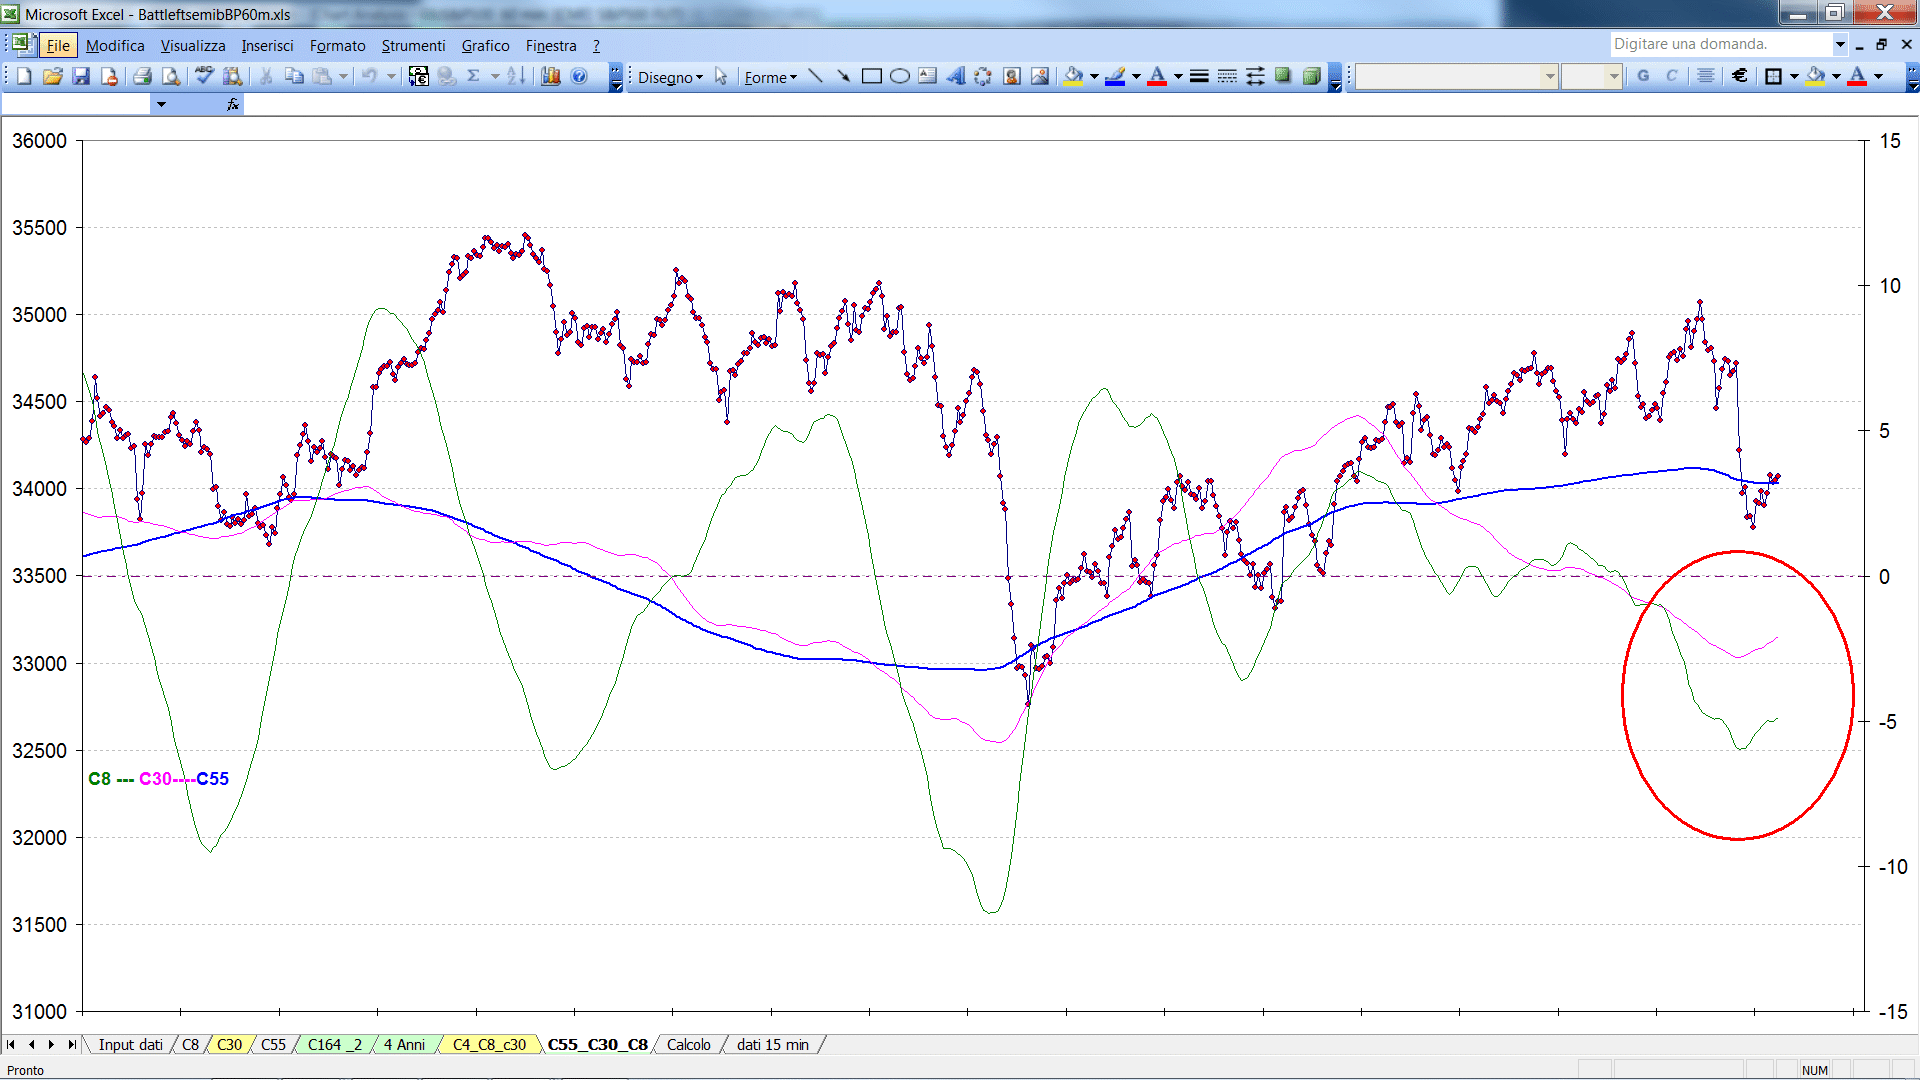The height and width of the screenshot is (1080, 1920).
Task: Save the workbook with the floppy disk icon
Action: 81,76
